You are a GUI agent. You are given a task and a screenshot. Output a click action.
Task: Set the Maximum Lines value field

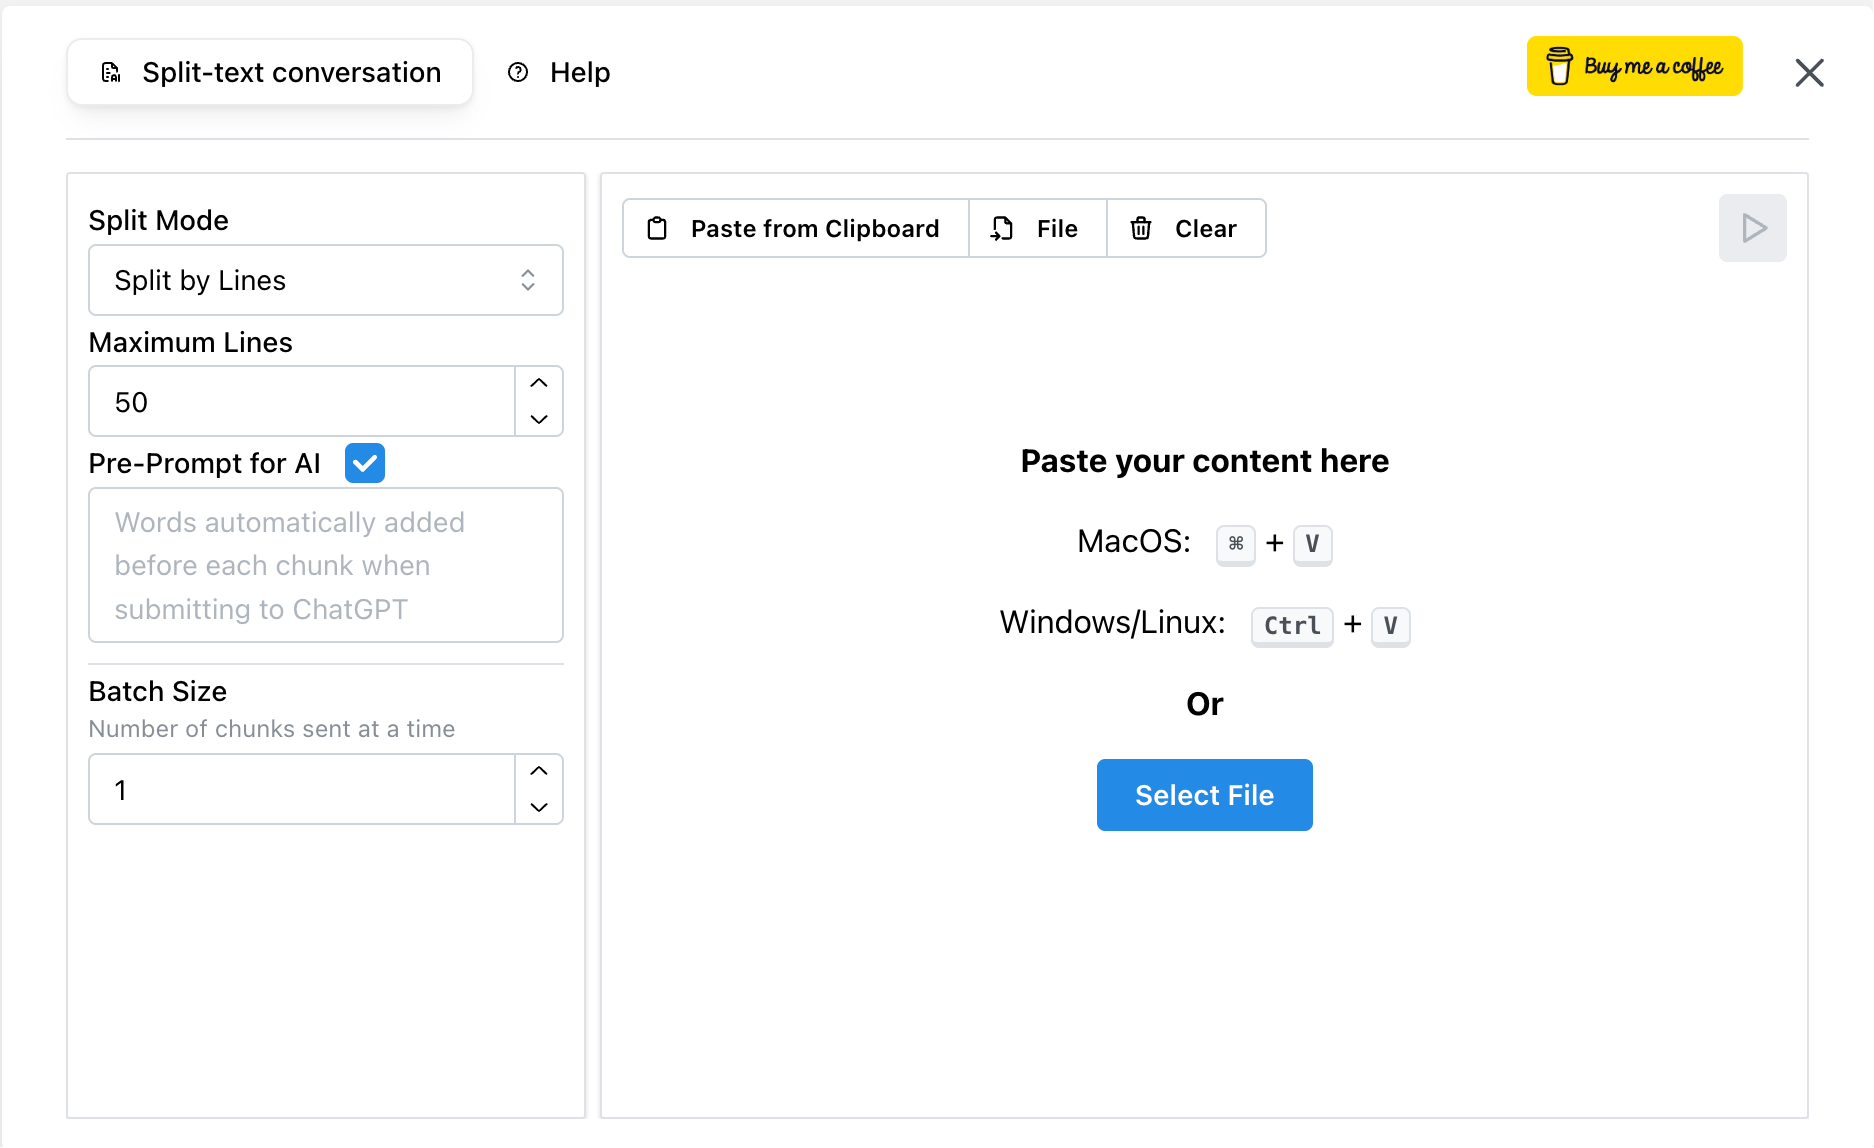click(x=300, y=401)
